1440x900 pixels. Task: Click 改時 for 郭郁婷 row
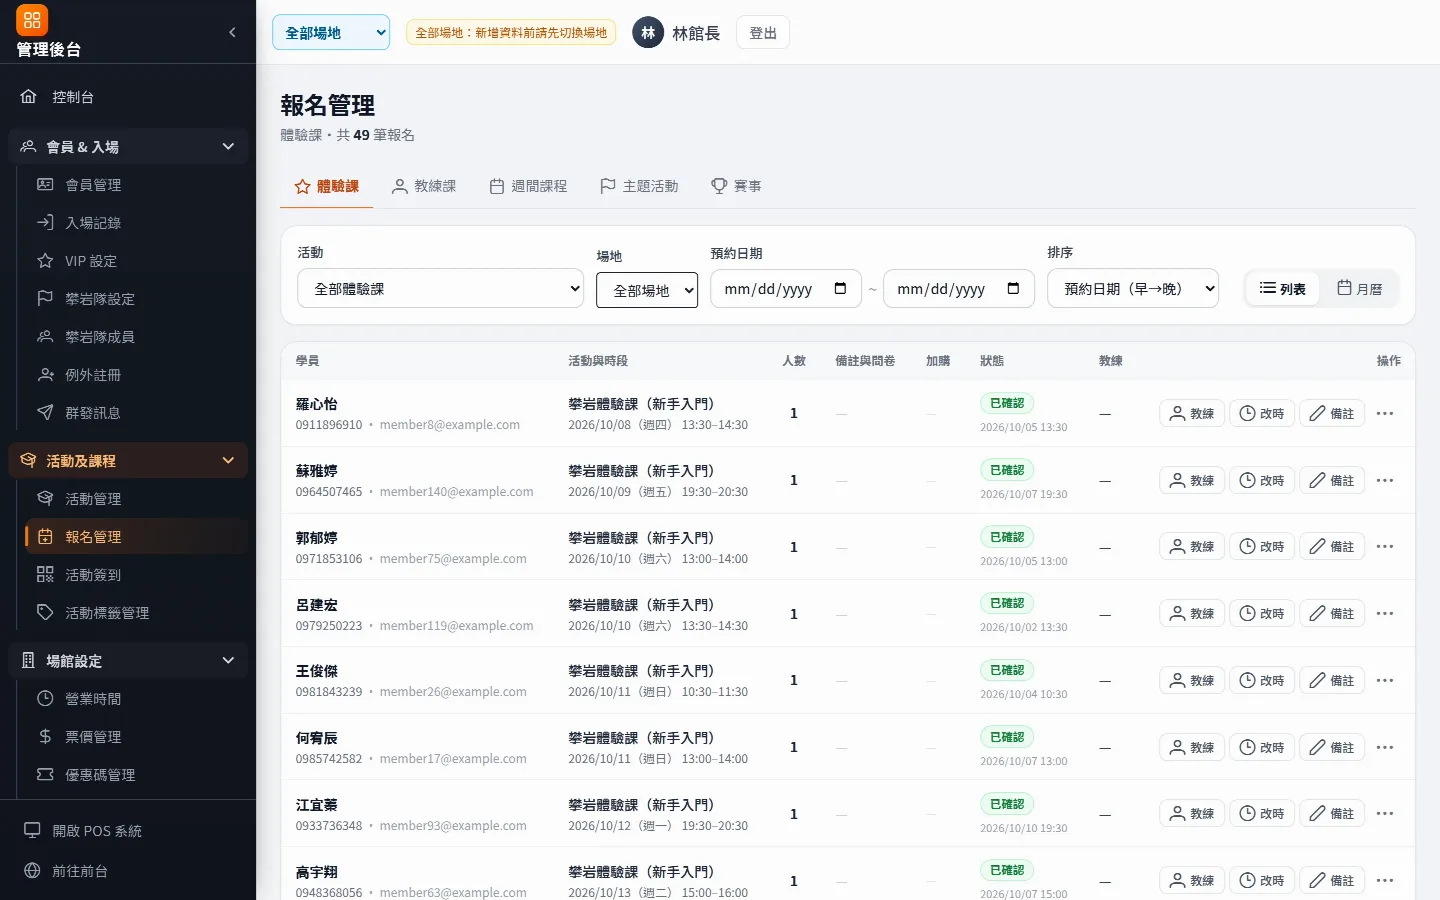(1262, 547)
